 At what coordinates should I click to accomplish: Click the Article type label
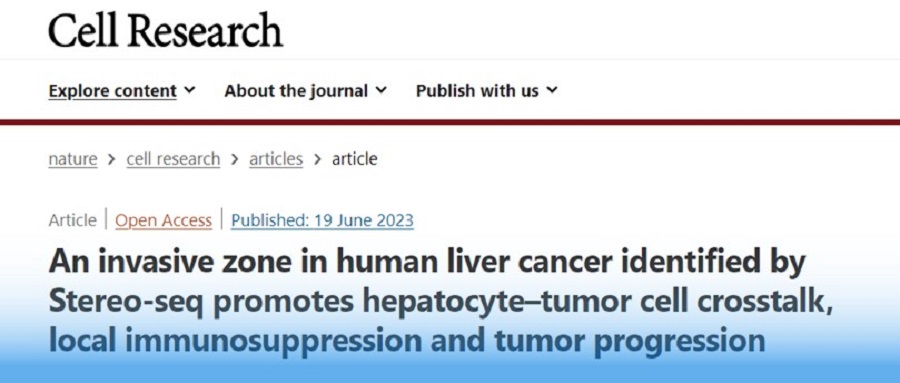[x=73, y=220]
